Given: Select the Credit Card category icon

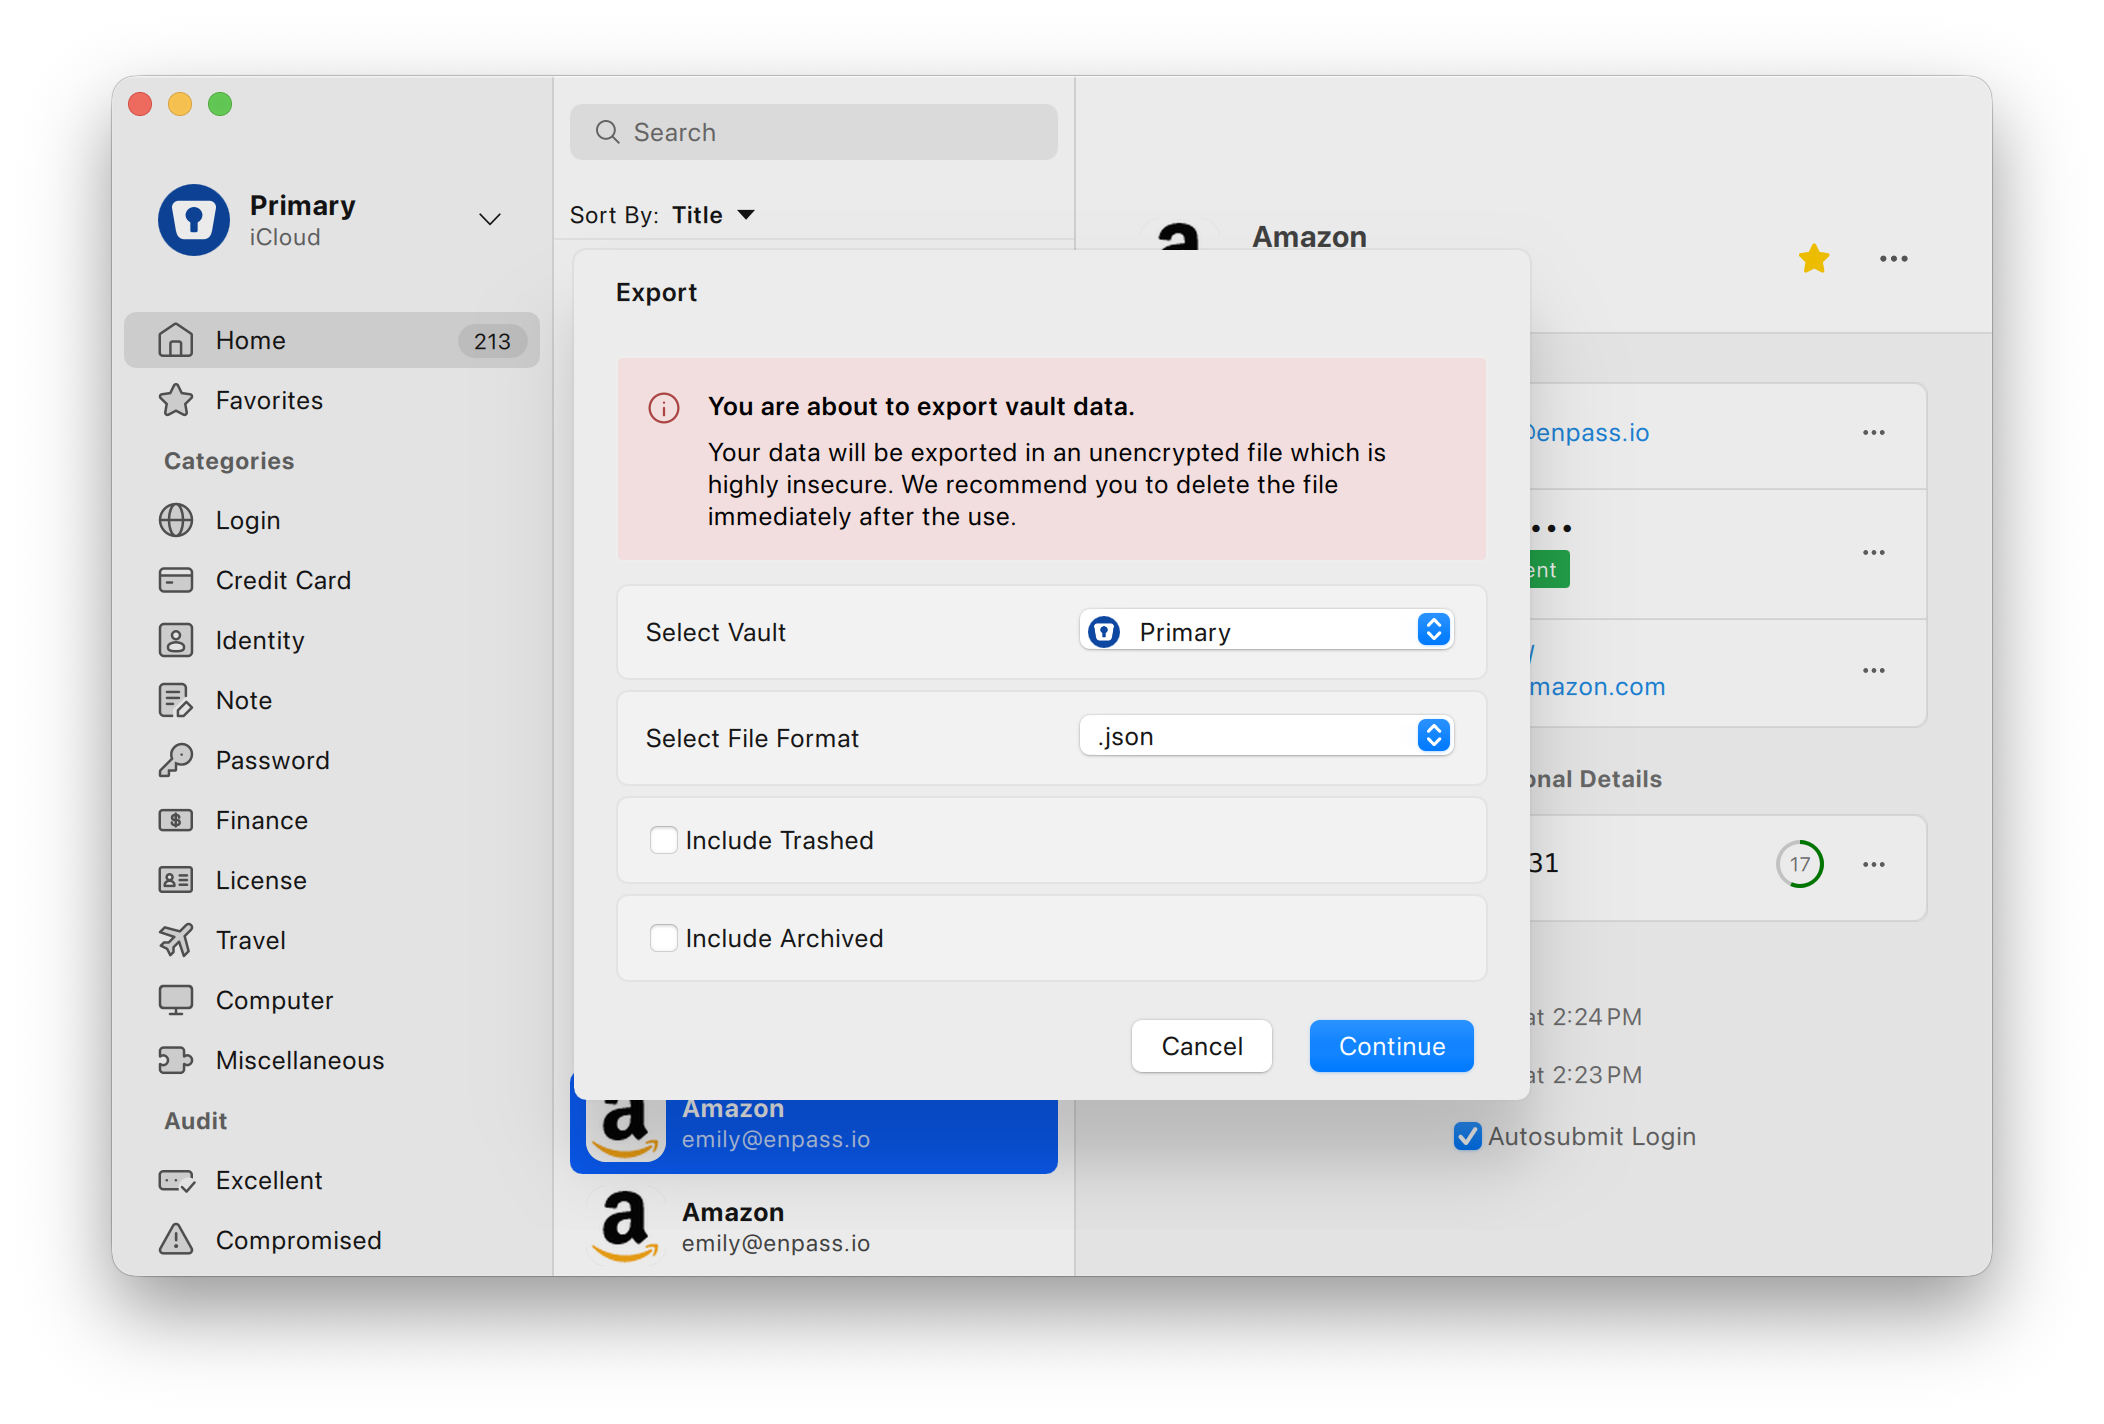Looking at the screenshot, I should [x=176, y=580].
